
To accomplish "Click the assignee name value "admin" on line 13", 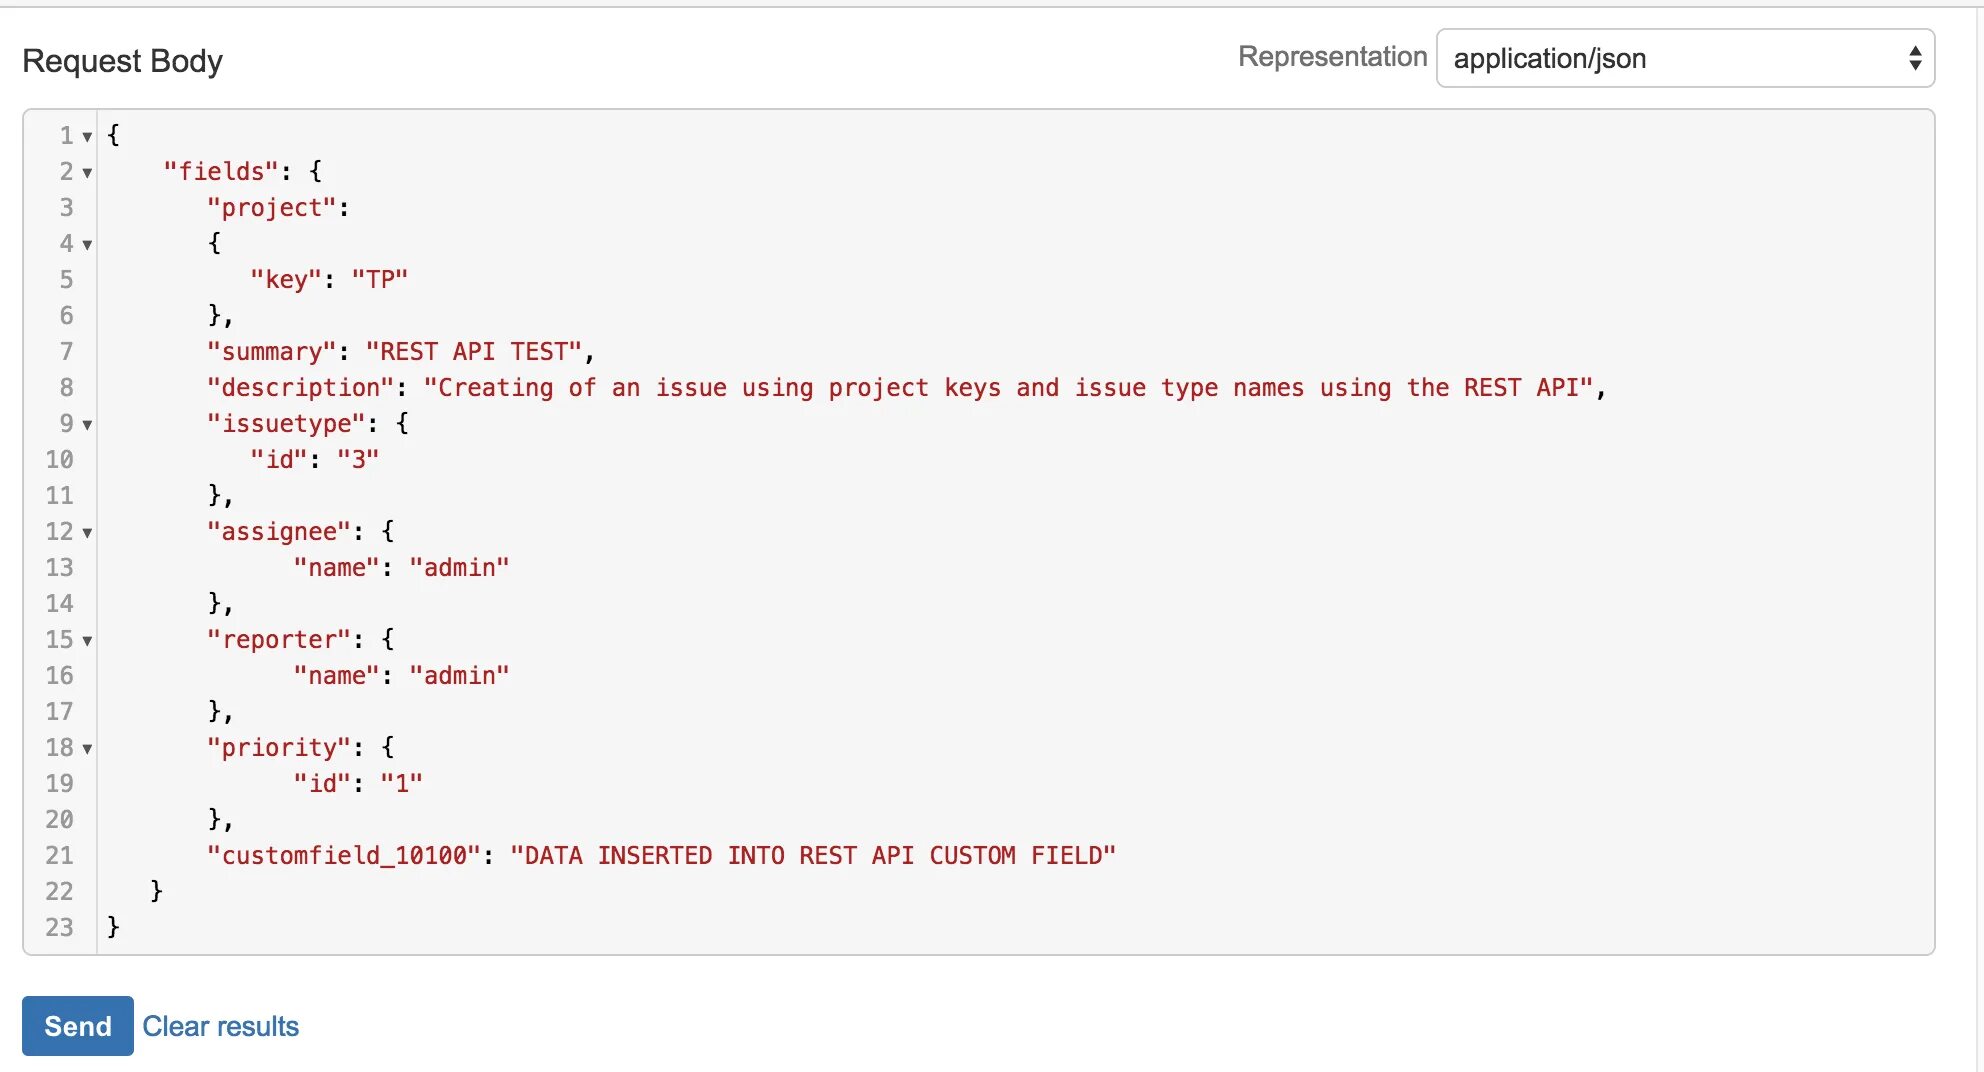I will pyautogui.click(x=459, y=568).
